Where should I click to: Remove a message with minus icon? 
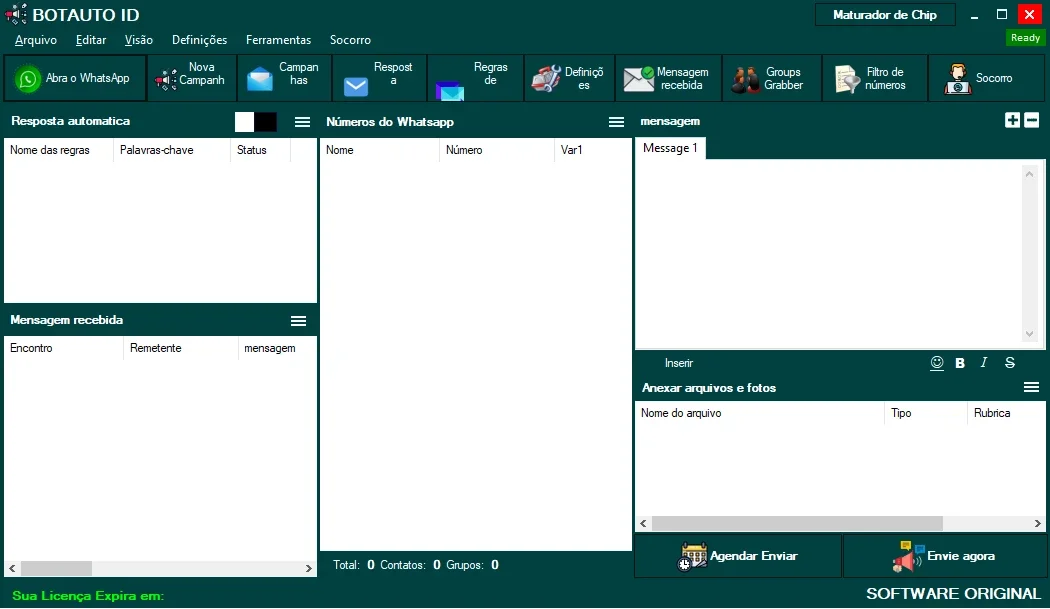point(1032,120)
